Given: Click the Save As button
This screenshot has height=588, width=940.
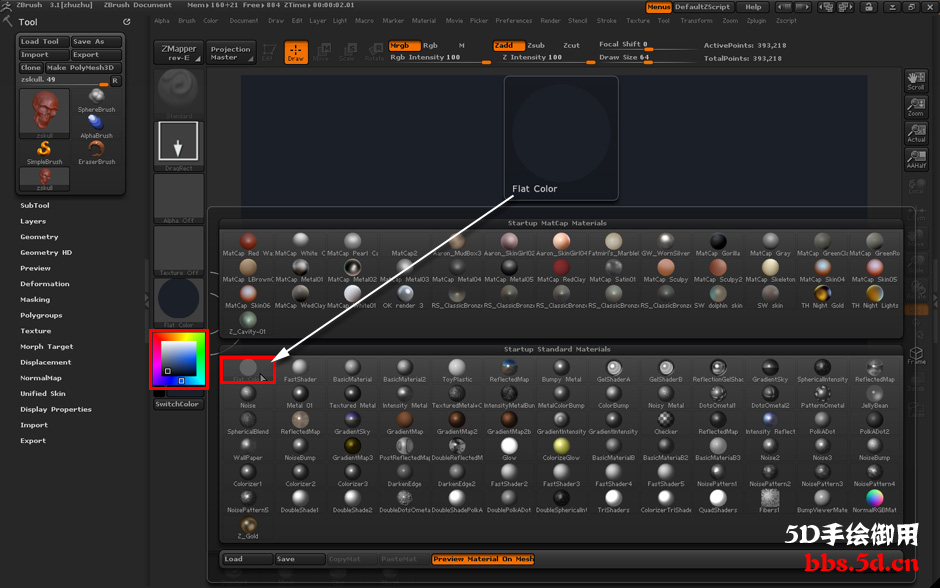Looking at the screenshot, I should point(96,42).
